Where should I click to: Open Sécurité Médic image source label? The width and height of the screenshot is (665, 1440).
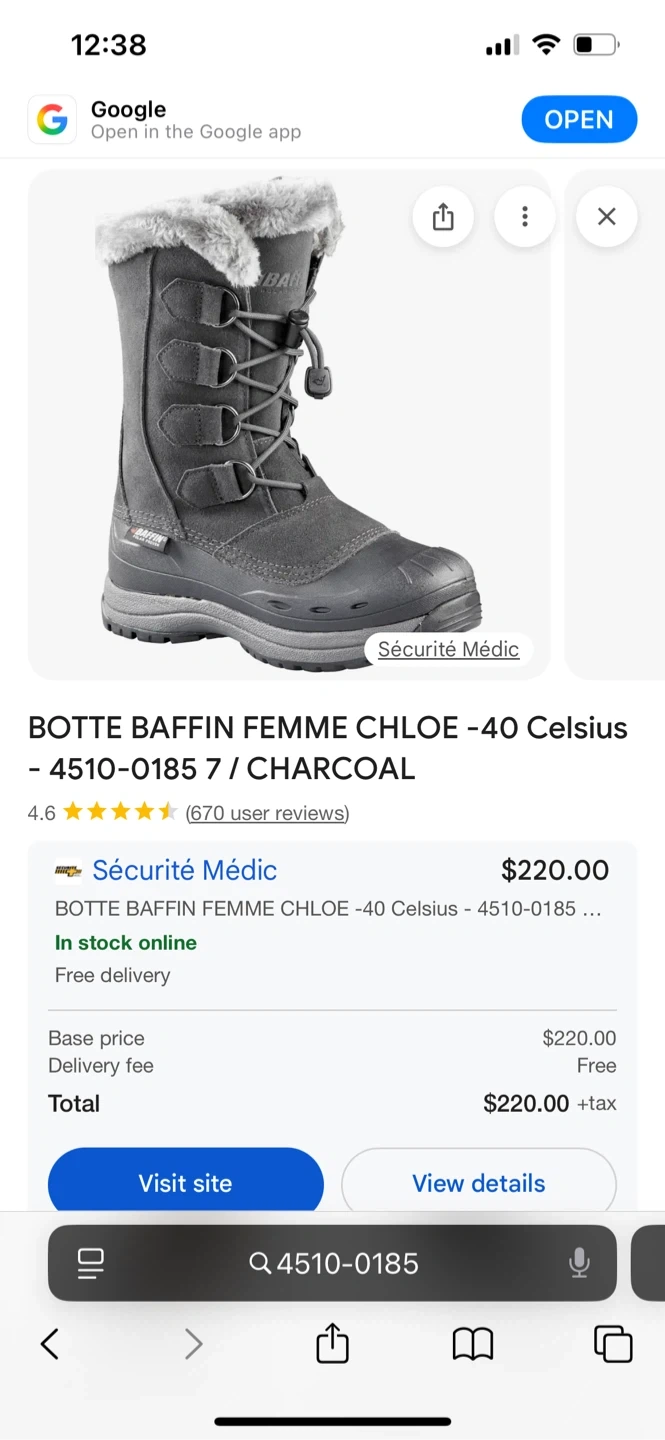pyautogui.click(x=448, y=649)
